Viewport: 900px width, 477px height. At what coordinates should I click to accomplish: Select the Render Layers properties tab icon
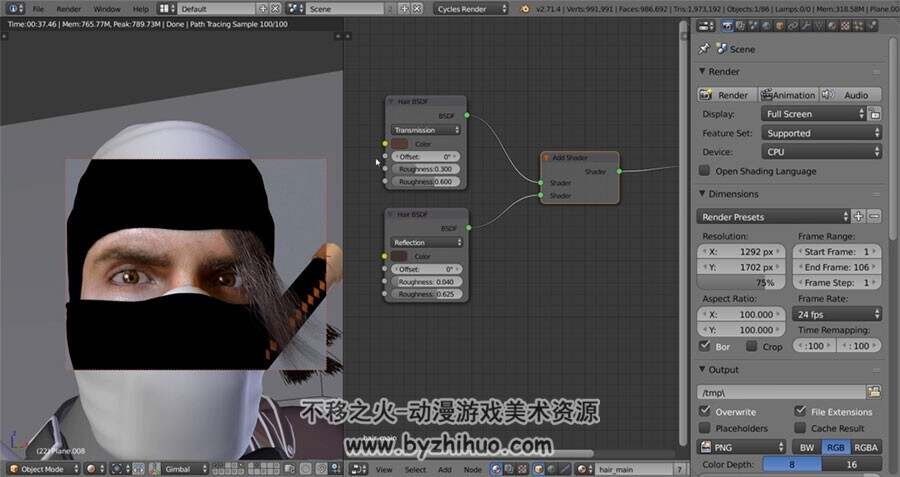pos(740,26)
